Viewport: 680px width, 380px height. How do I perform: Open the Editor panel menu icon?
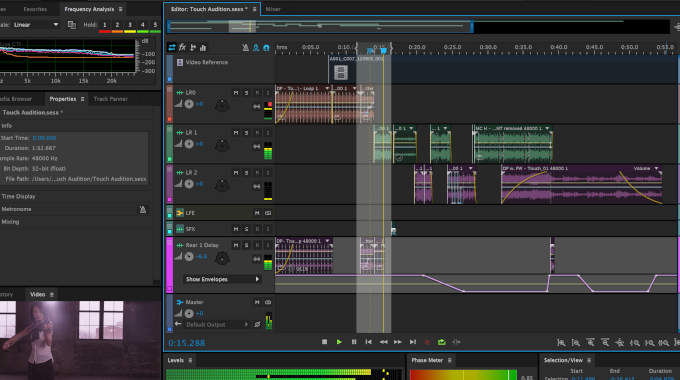254,9
